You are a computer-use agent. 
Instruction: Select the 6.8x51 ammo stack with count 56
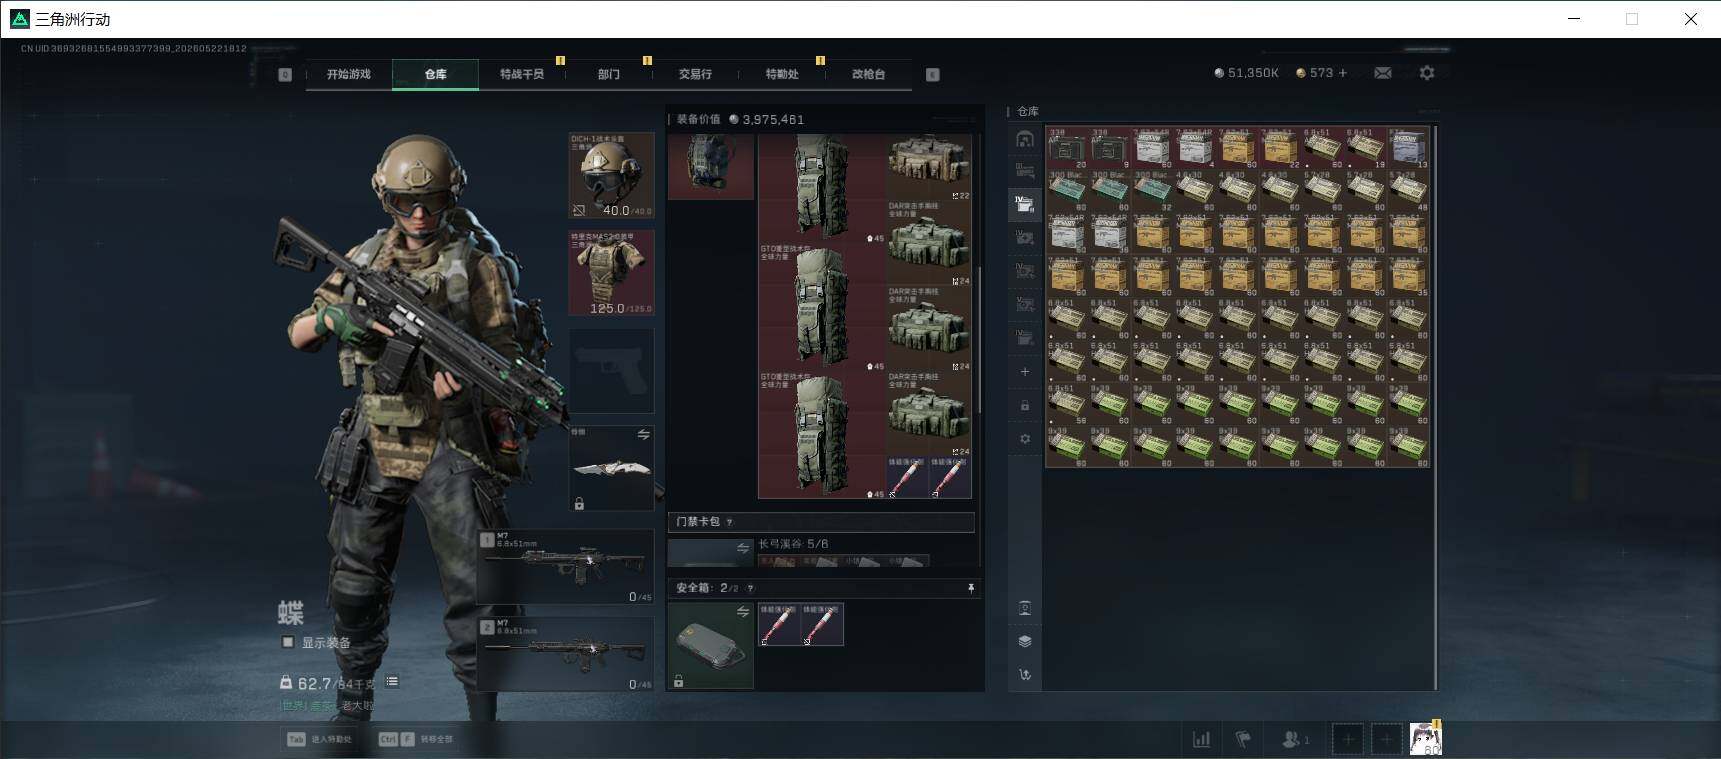coord(1067,404)
